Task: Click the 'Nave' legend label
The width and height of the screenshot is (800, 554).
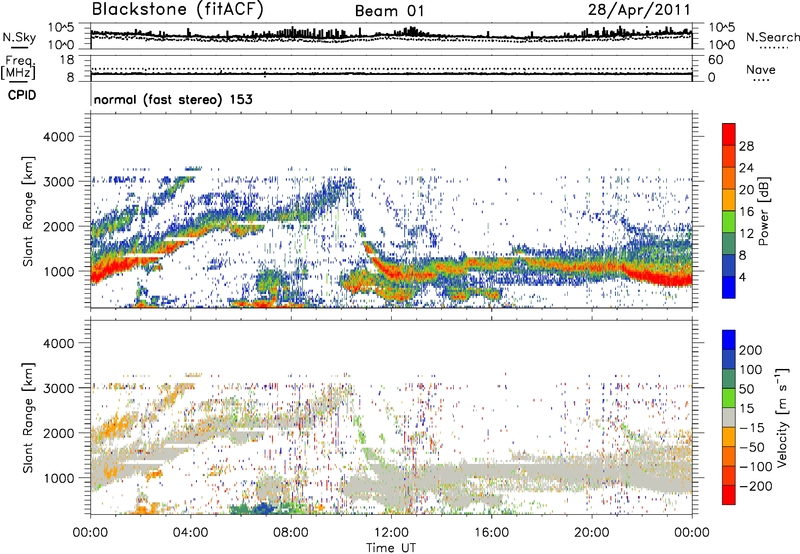Action: click(761, 69)
